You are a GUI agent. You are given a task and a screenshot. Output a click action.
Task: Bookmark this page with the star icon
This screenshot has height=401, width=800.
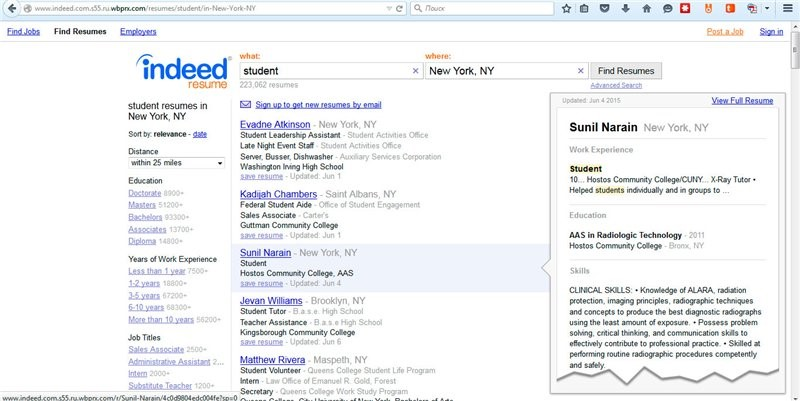[566, 8]
